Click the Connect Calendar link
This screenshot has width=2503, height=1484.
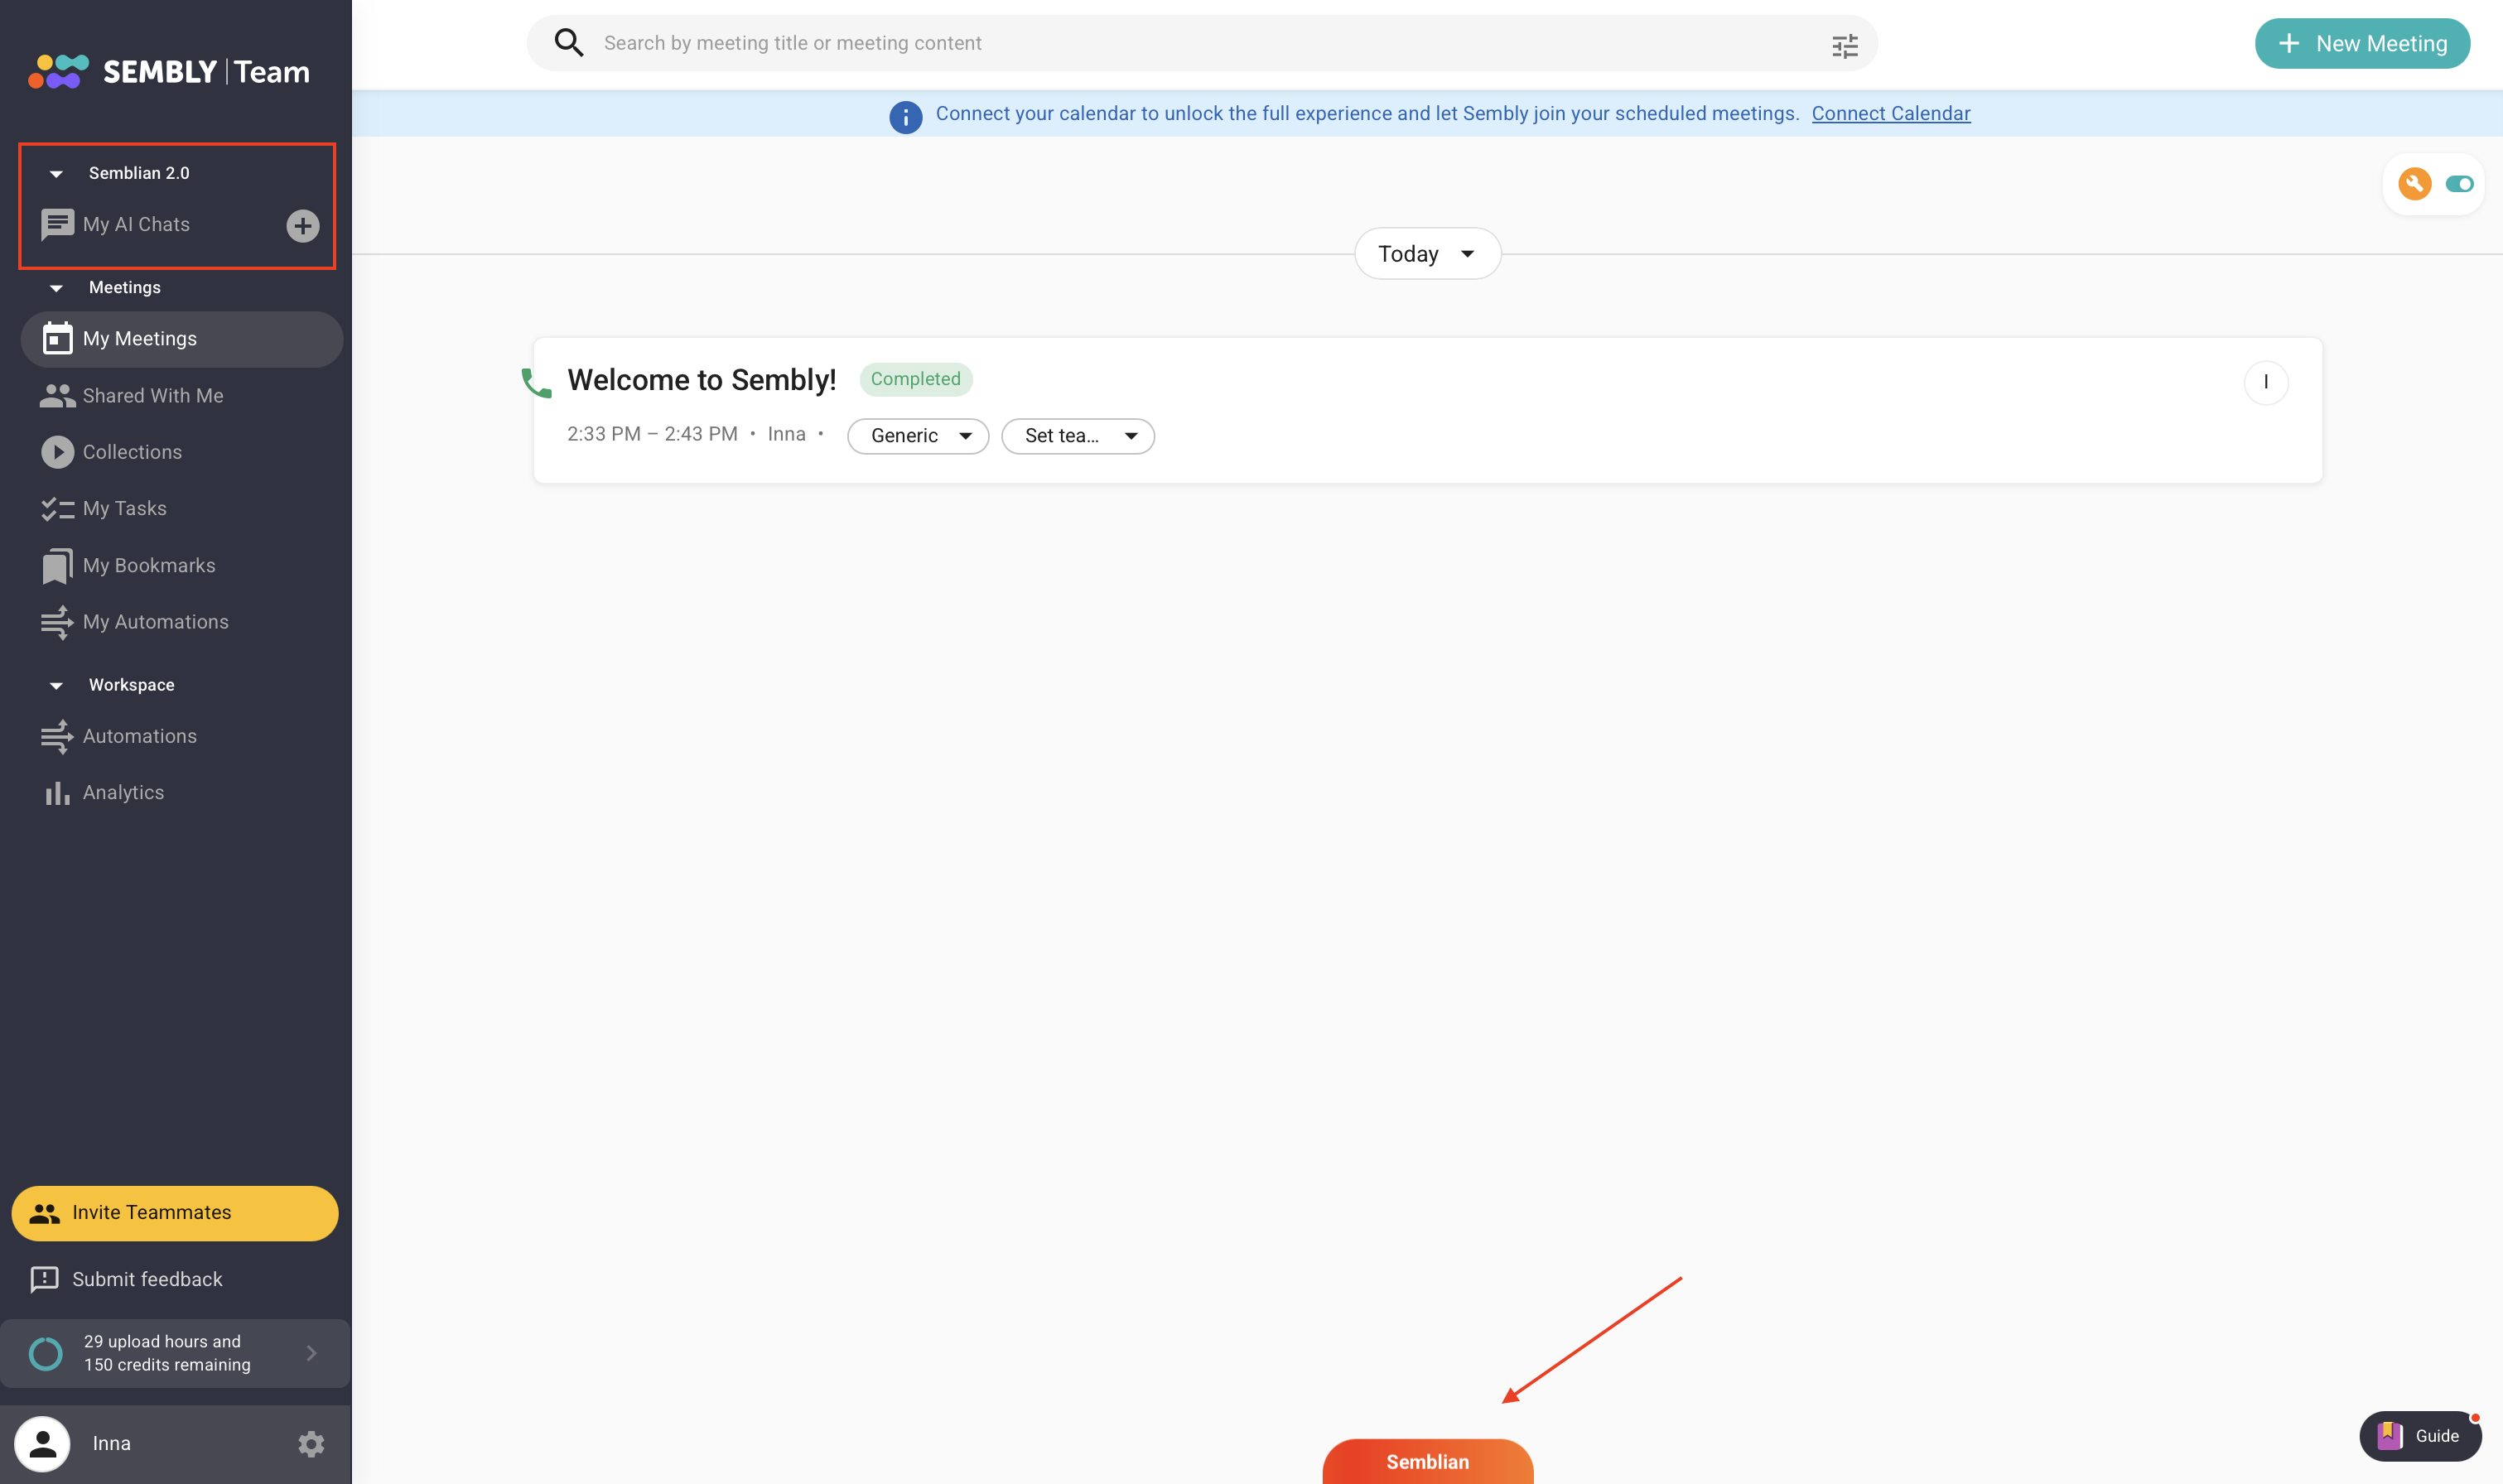(x=1890, y=113)
